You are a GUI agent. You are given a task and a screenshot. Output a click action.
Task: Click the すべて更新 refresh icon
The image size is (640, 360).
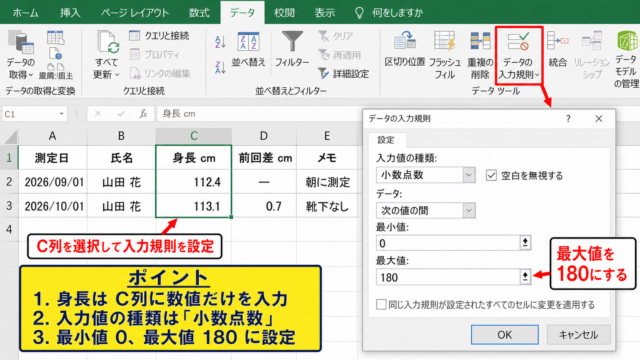(x=107, y=42)
